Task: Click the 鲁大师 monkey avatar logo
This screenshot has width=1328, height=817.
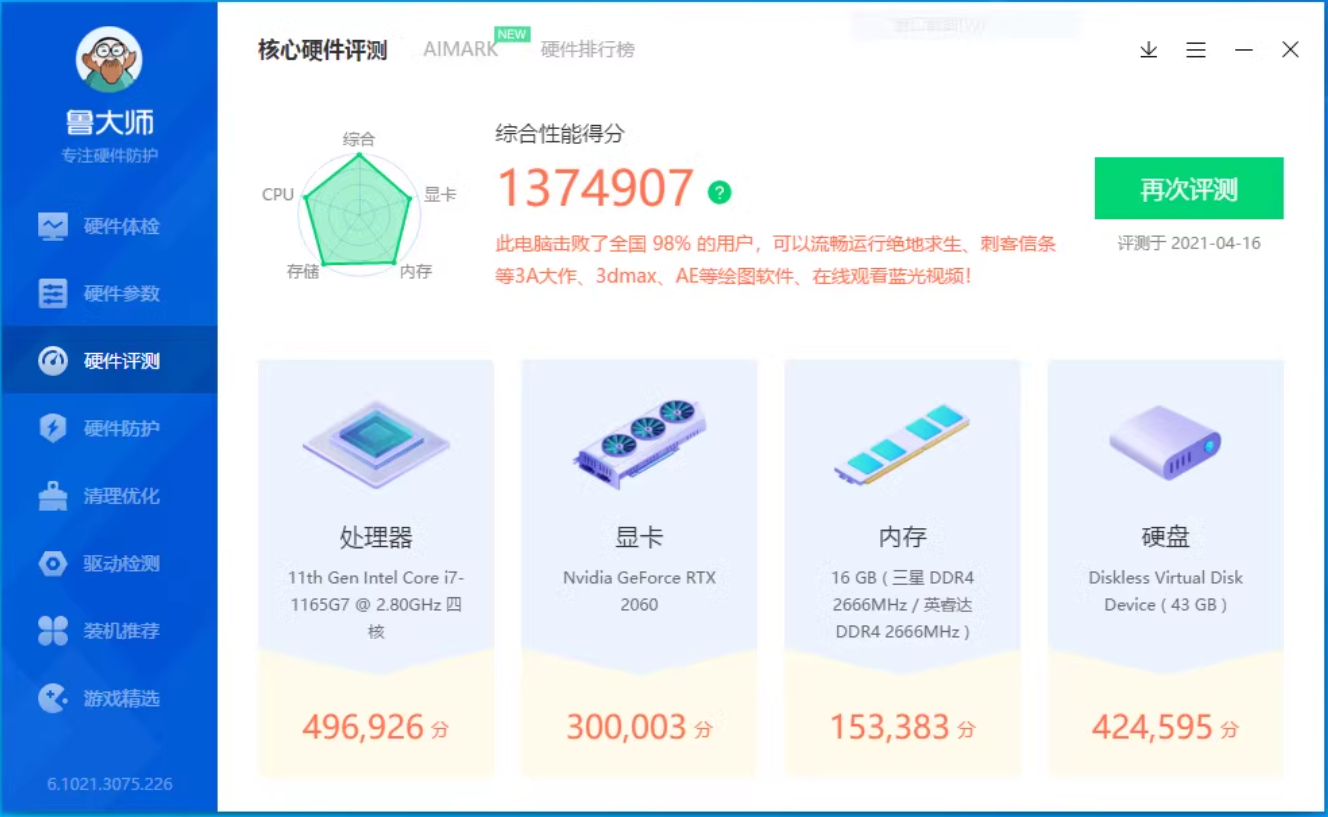Action: pyautogui.click(x=109, y=60)
